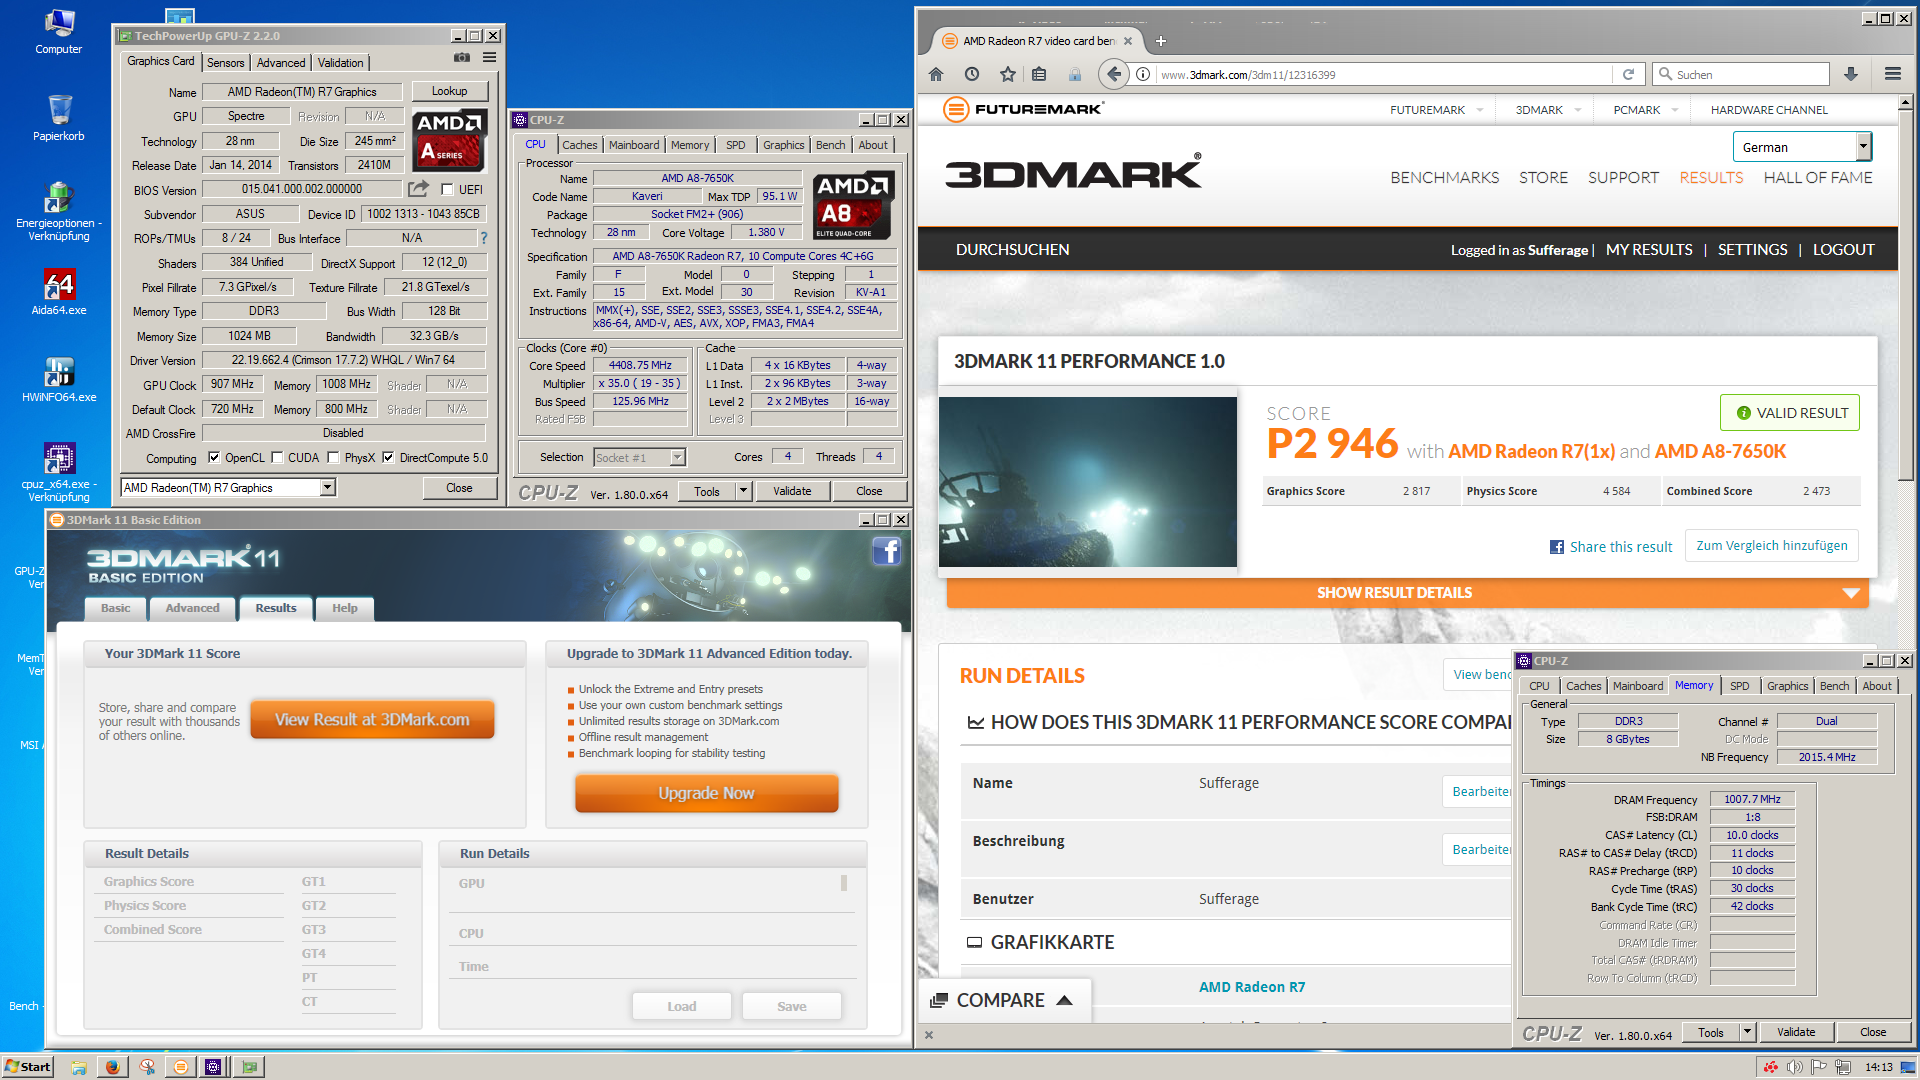Switch to the Sensors tab in GPU-Z
Viewport: 1920px width, 1080px height.
pos(226,62)
